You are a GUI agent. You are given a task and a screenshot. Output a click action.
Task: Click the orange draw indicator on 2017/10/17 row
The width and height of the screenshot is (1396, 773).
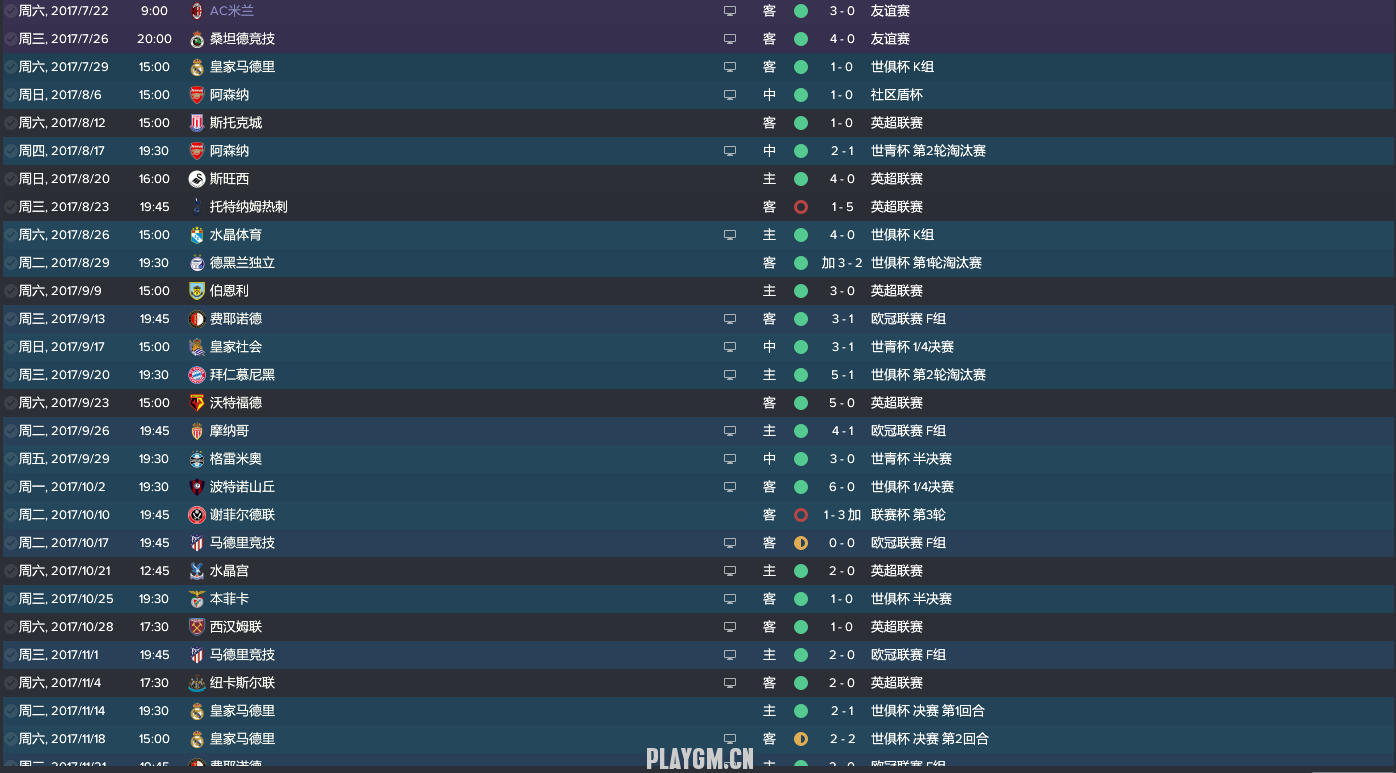click(x=801, y=543)
